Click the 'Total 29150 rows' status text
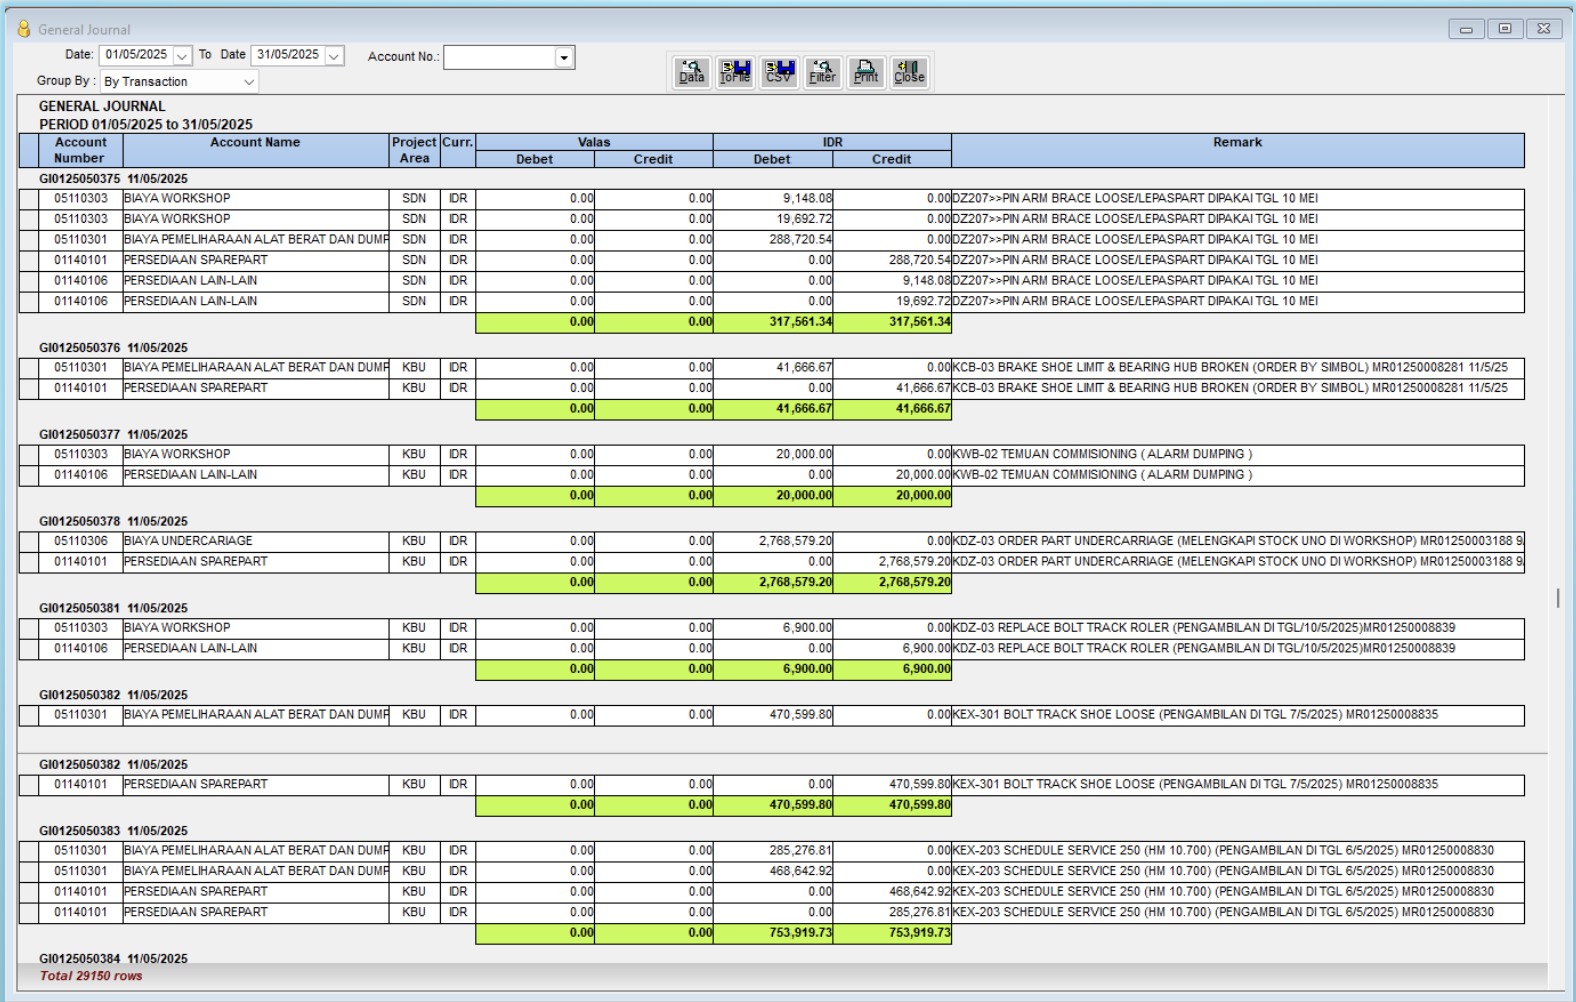Viewport: 1576px width, 1002px height. [x=91, y=976]
